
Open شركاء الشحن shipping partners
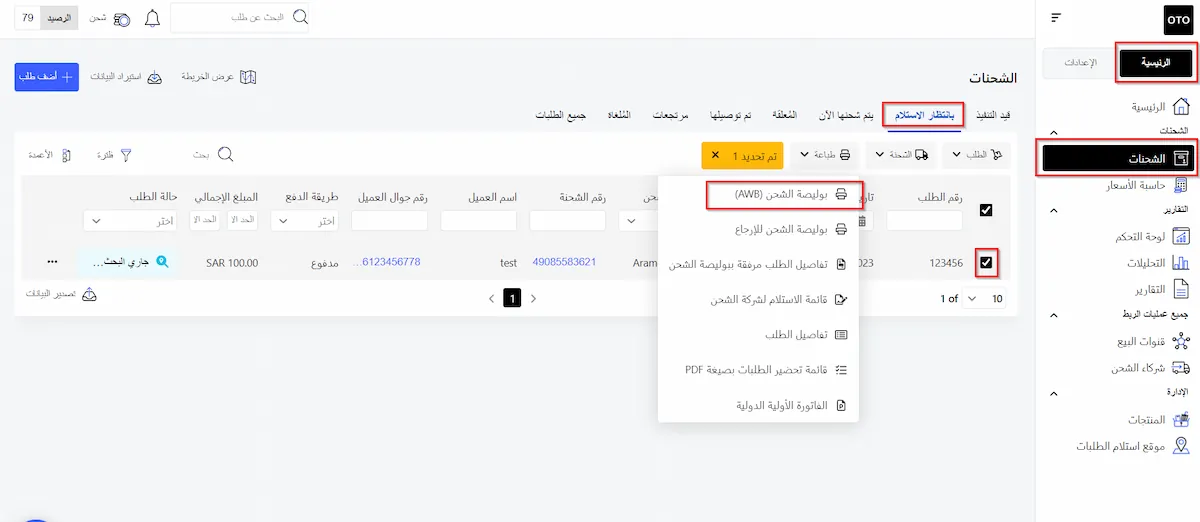[x=1150, y=368]
